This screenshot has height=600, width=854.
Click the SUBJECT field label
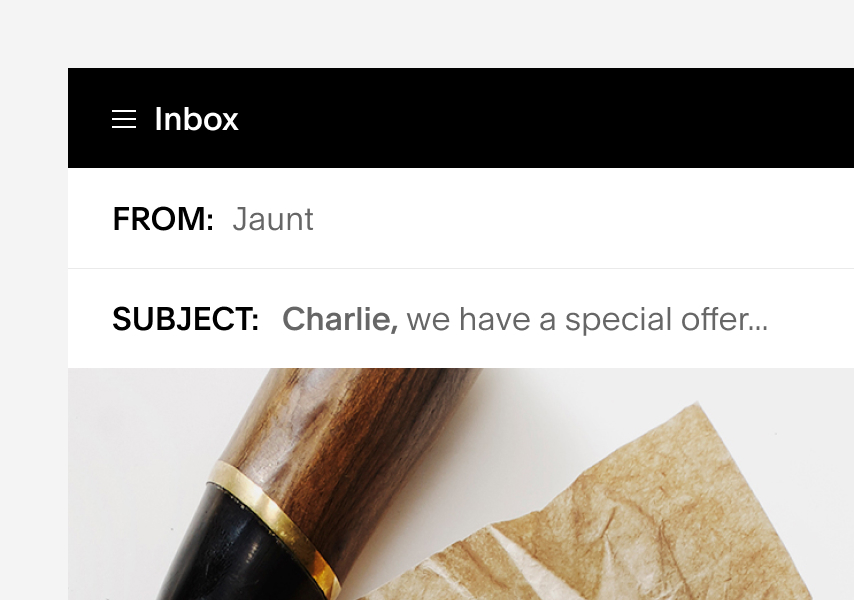click(x=185, y=318)
